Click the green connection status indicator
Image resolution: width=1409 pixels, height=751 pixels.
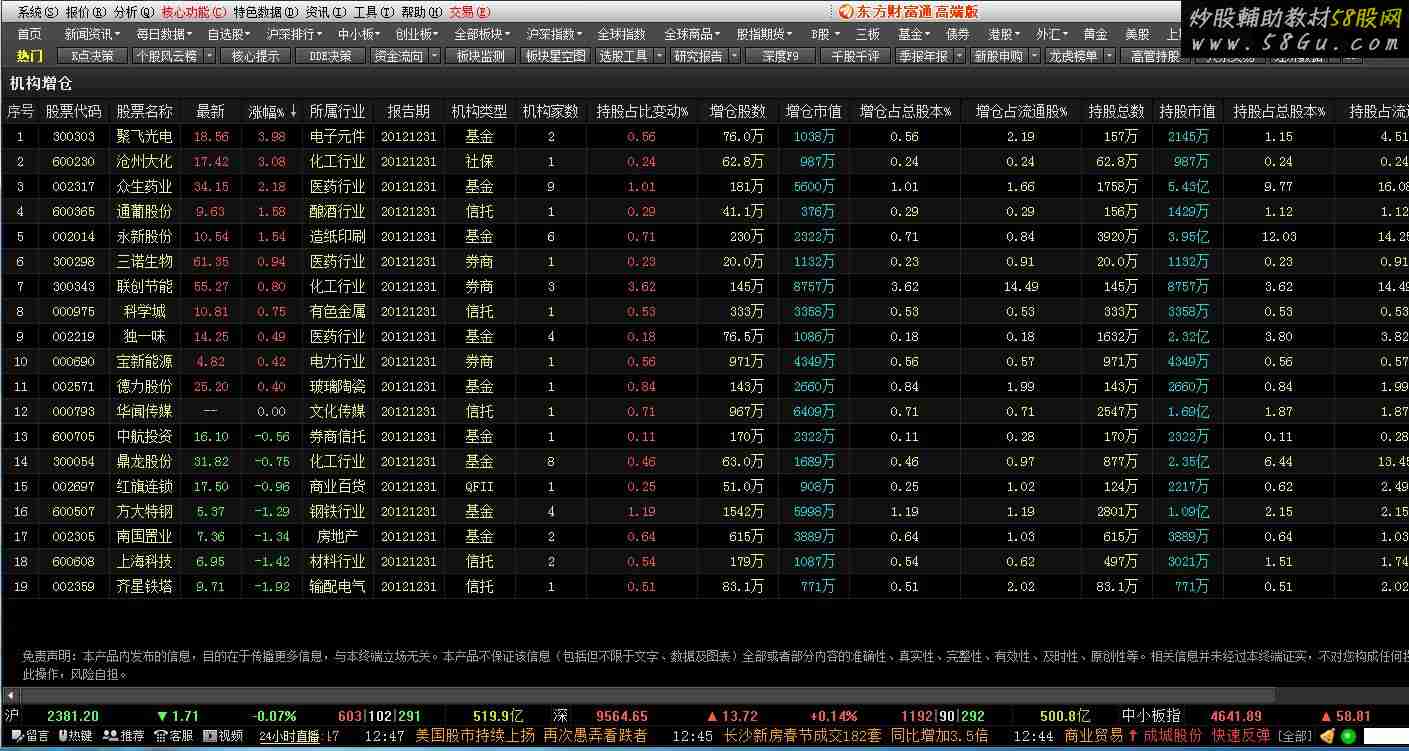point(1348,737)
